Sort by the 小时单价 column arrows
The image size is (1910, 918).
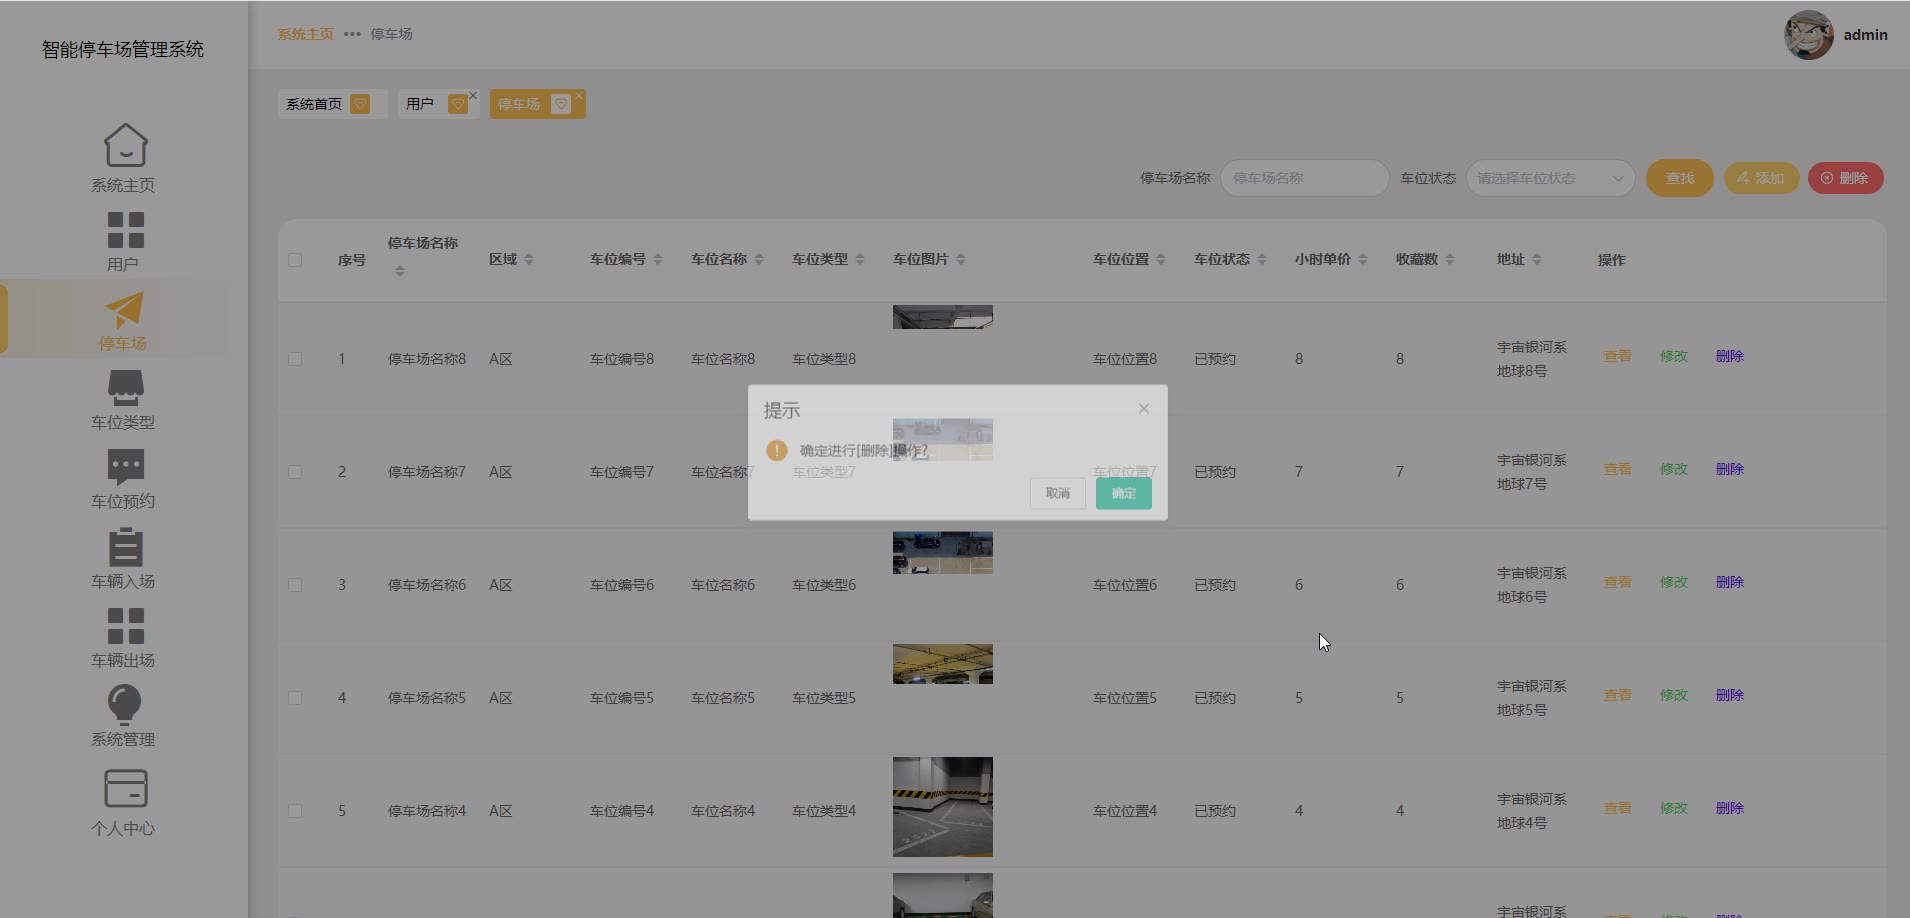(x=1363, y=259)
